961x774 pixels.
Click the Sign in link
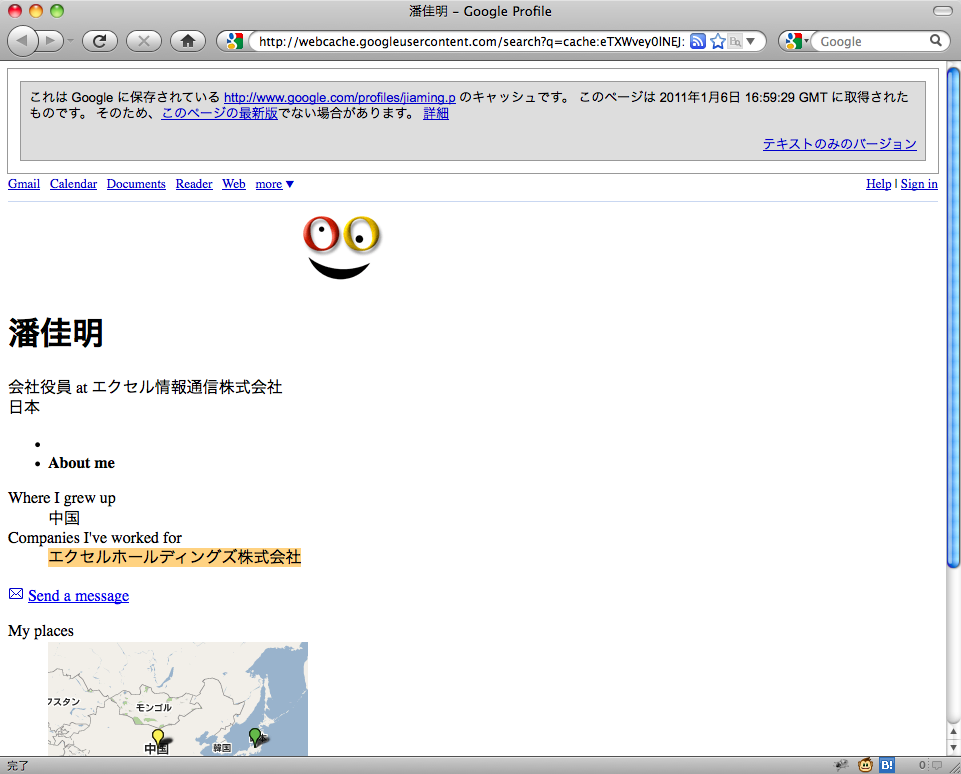click(x=919, y=184)
